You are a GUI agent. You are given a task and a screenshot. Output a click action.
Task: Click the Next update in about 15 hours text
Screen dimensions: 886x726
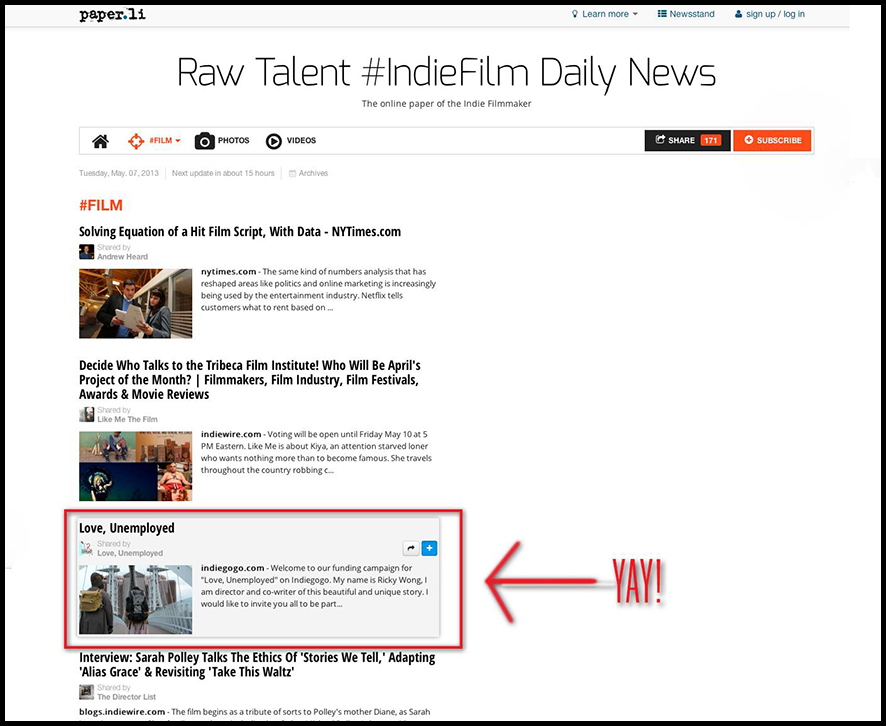coord(223,173)
